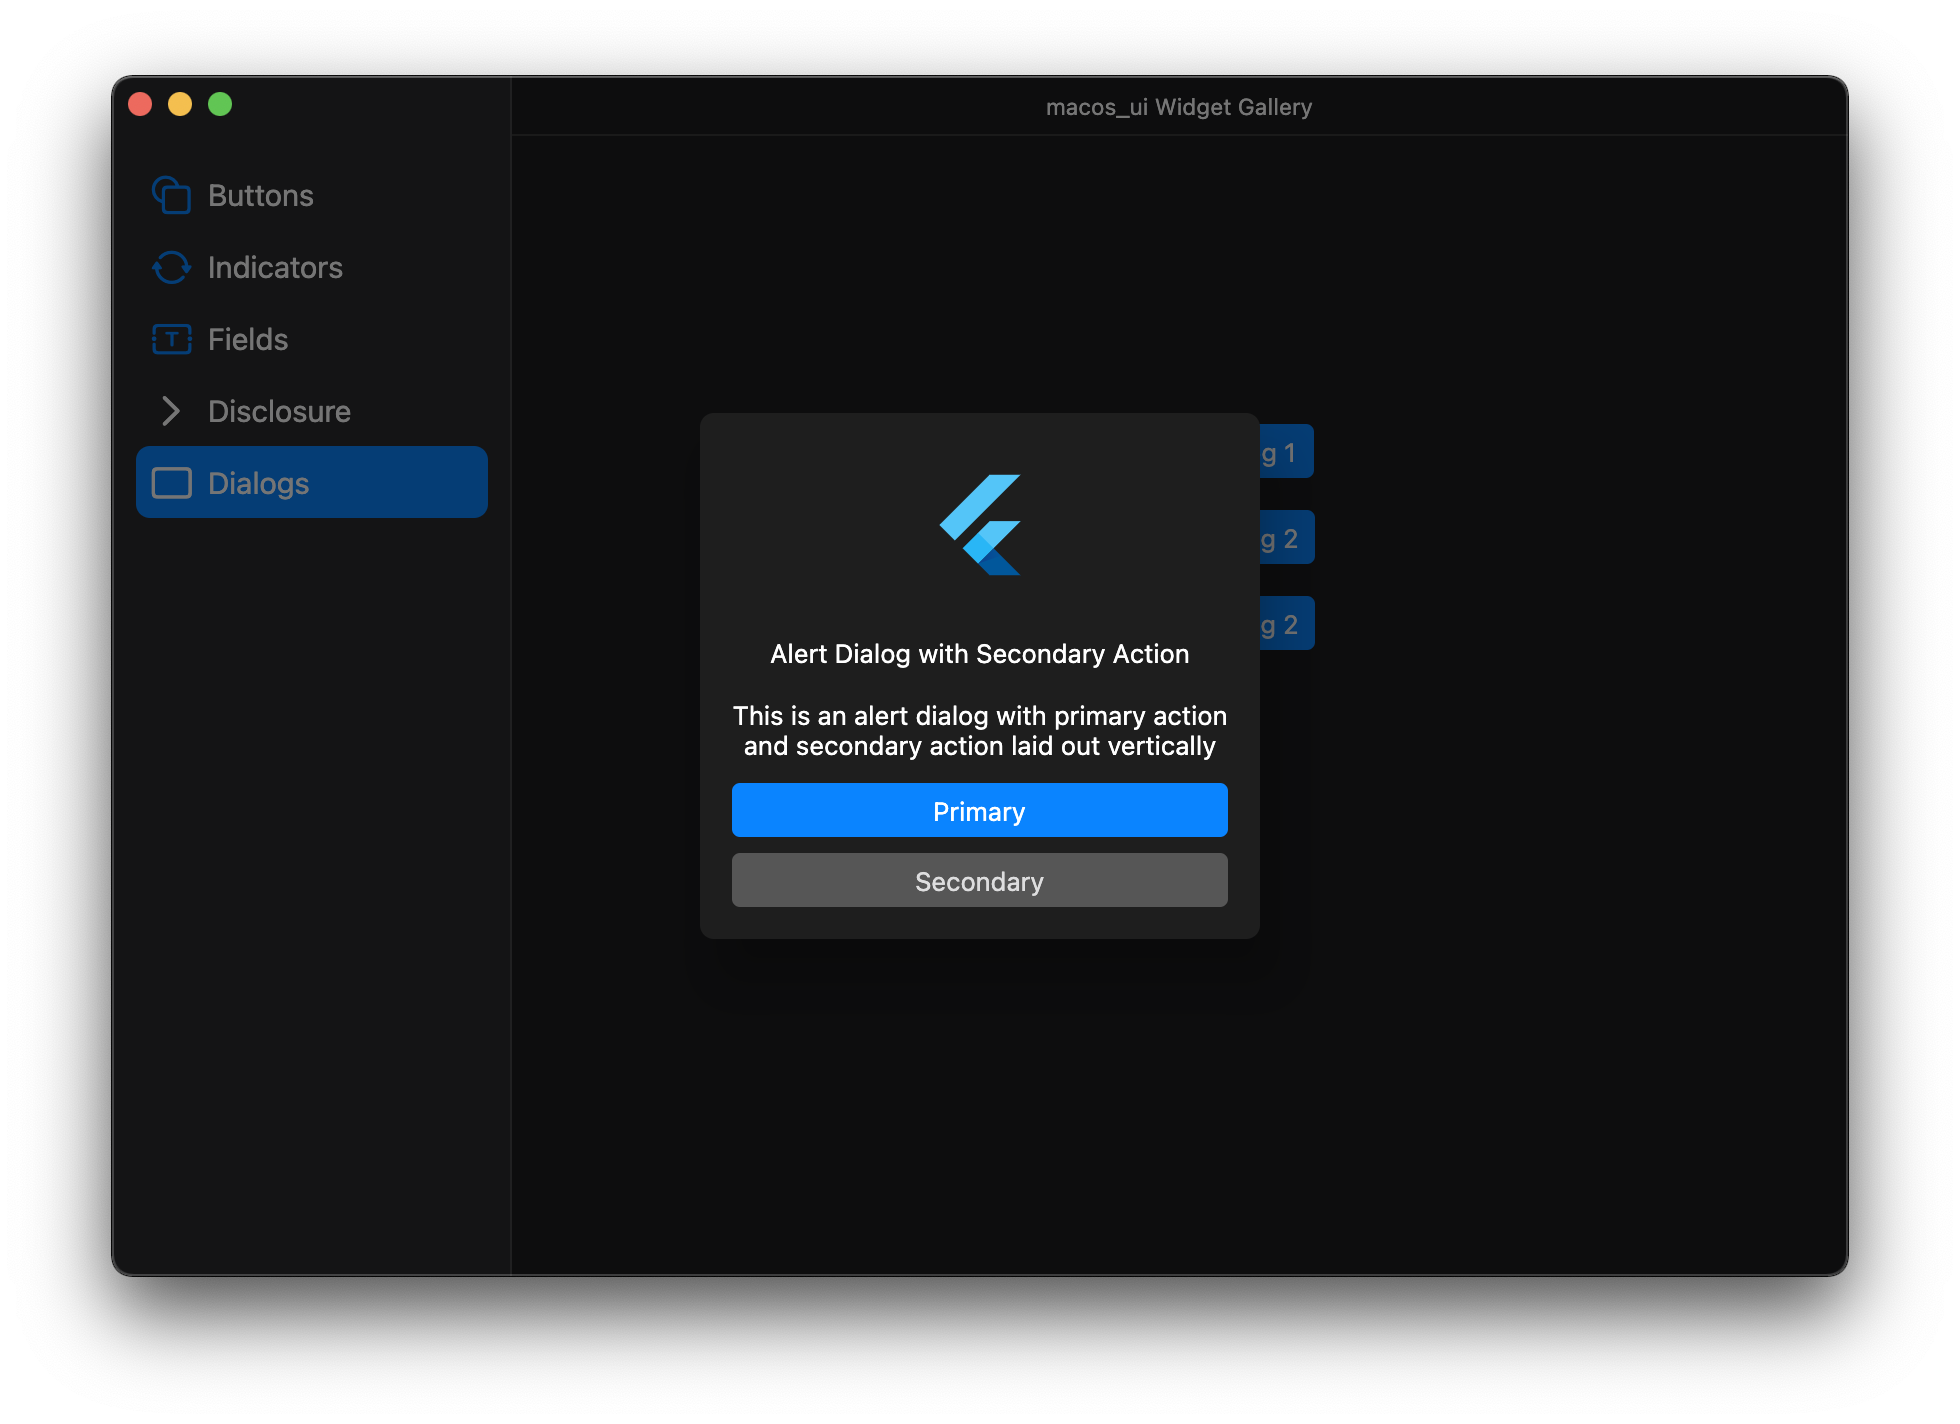Open the Buttons page label
Viewport: 1960px width, 1424px height.
tap(260, 195)
